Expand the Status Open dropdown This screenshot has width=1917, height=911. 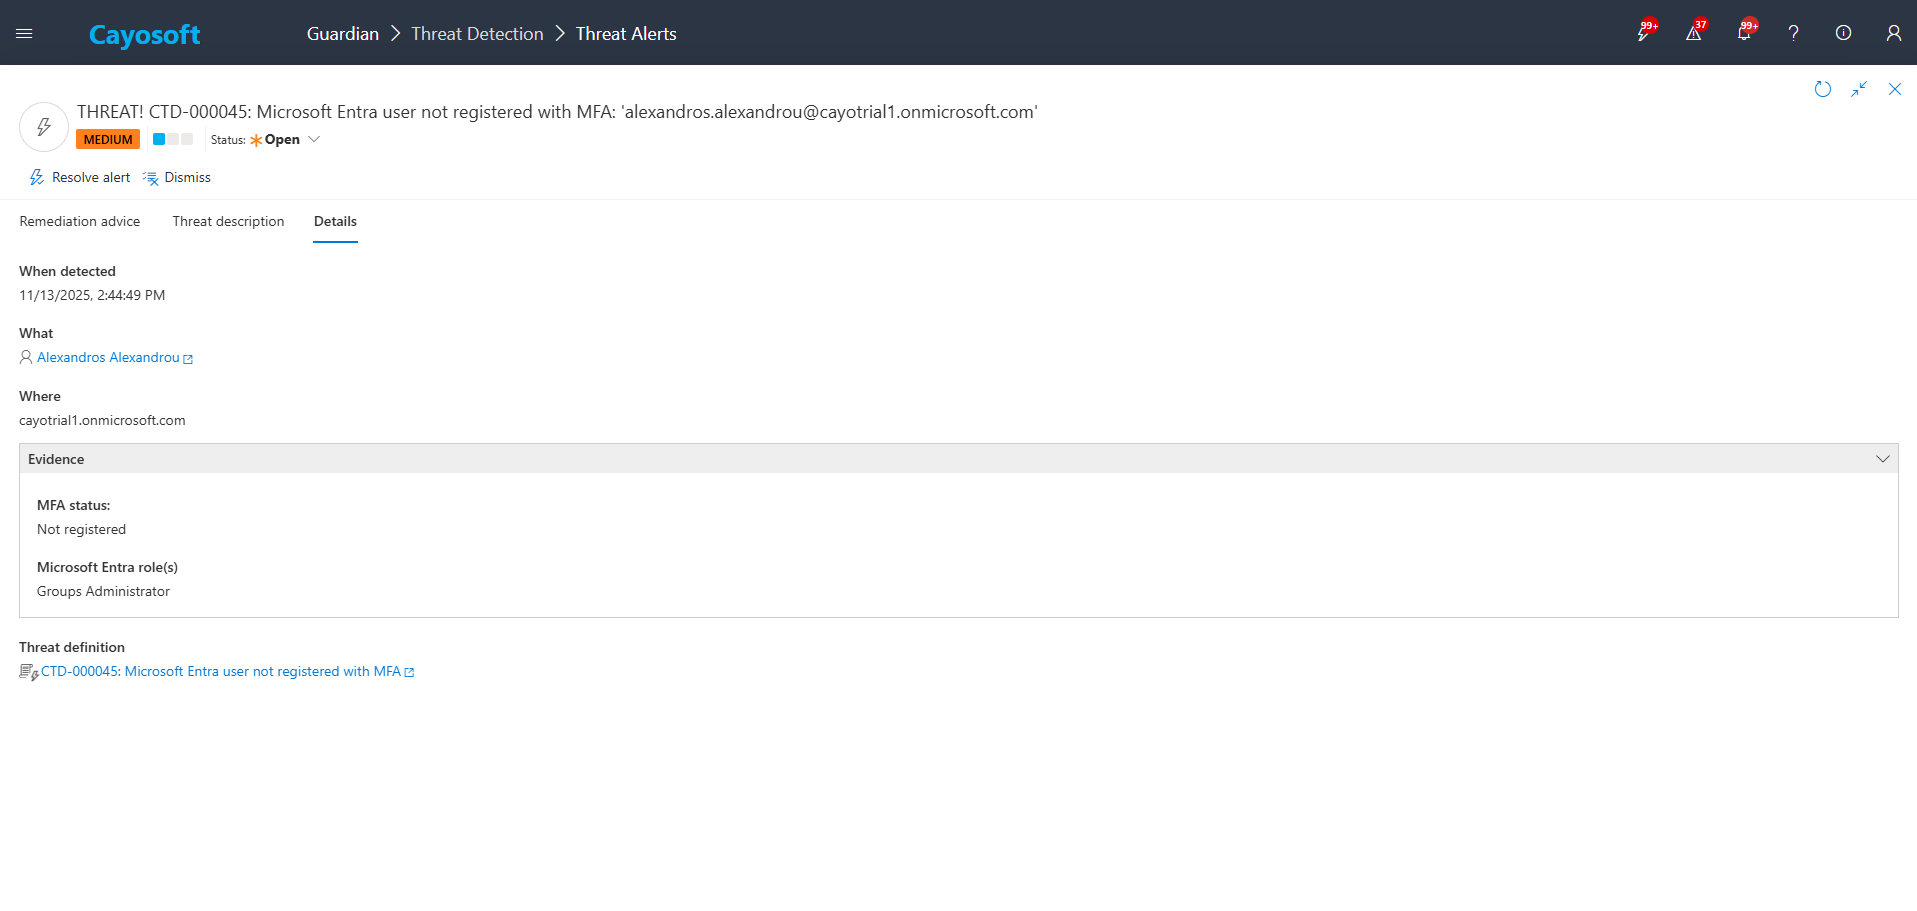(x=314, y=140)
